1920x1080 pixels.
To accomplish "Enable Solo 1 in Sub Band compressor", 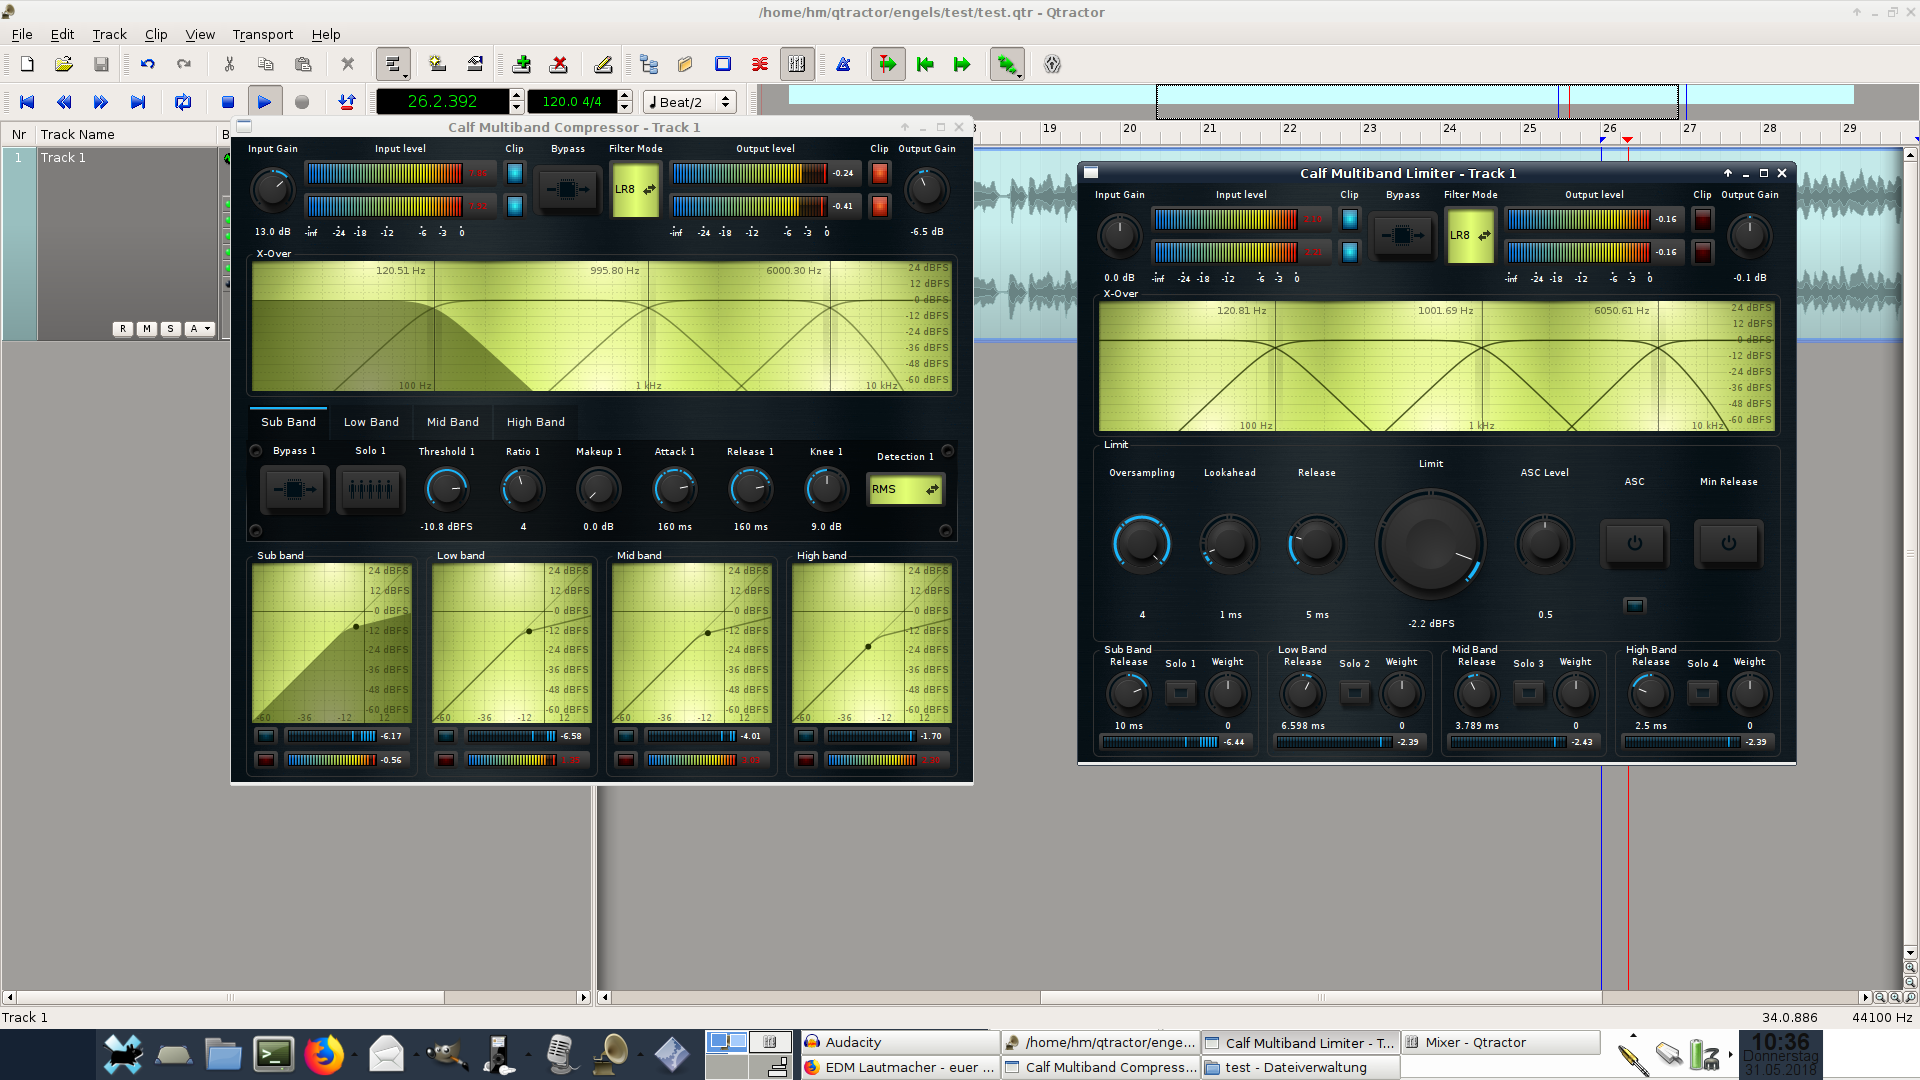I will (x=370, y=490).
